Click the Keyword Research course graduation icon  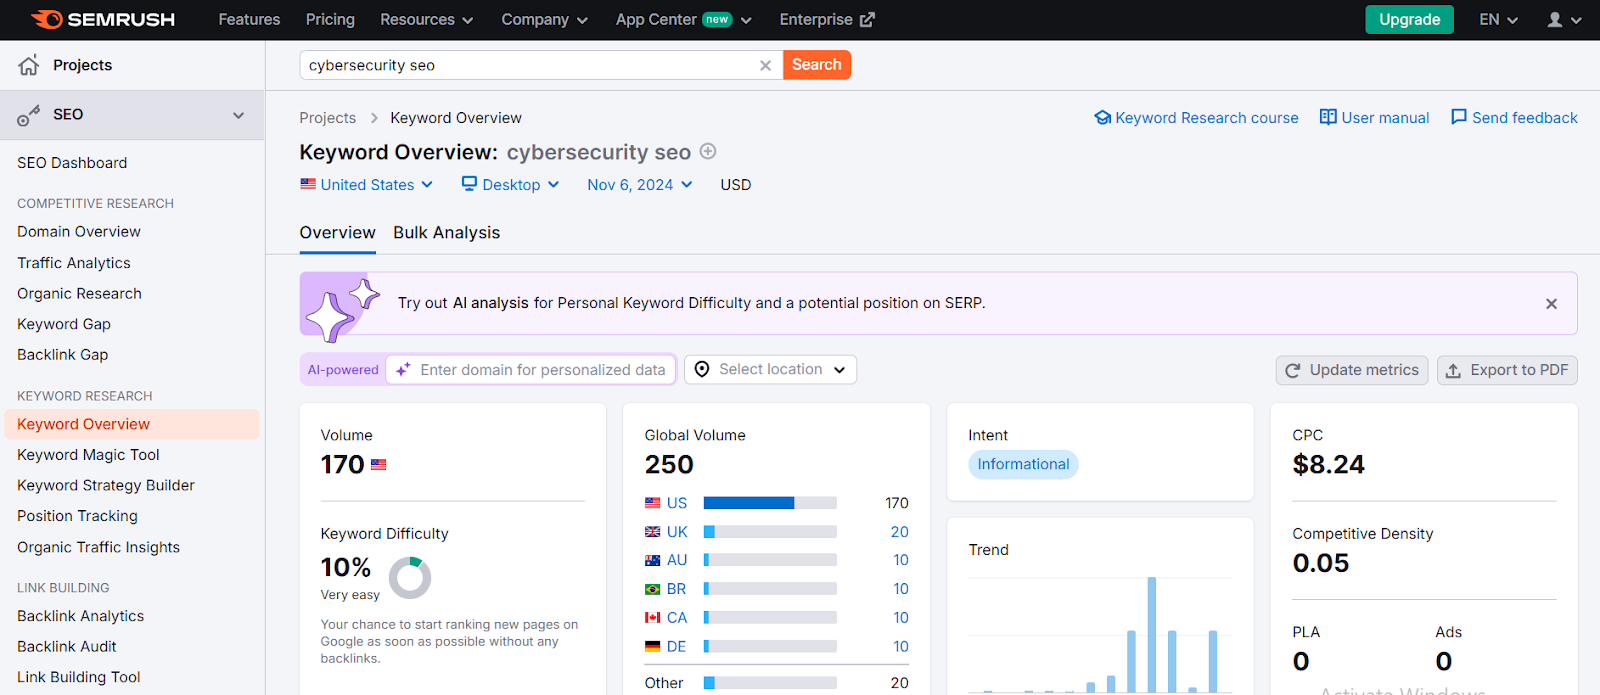[1103, 117]
